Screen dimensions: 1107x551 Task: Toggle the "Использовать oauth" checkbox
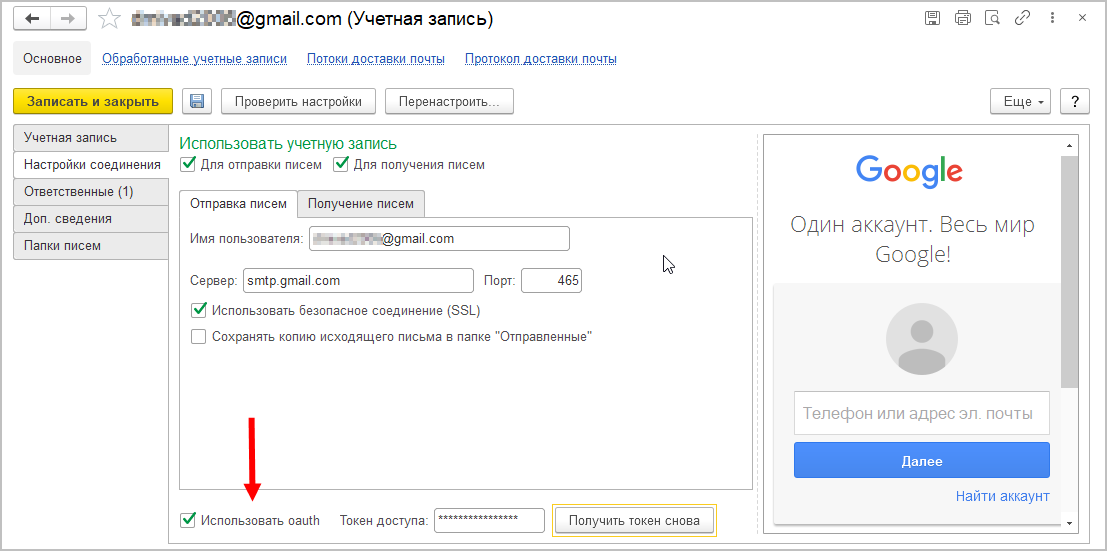(188, 520)
